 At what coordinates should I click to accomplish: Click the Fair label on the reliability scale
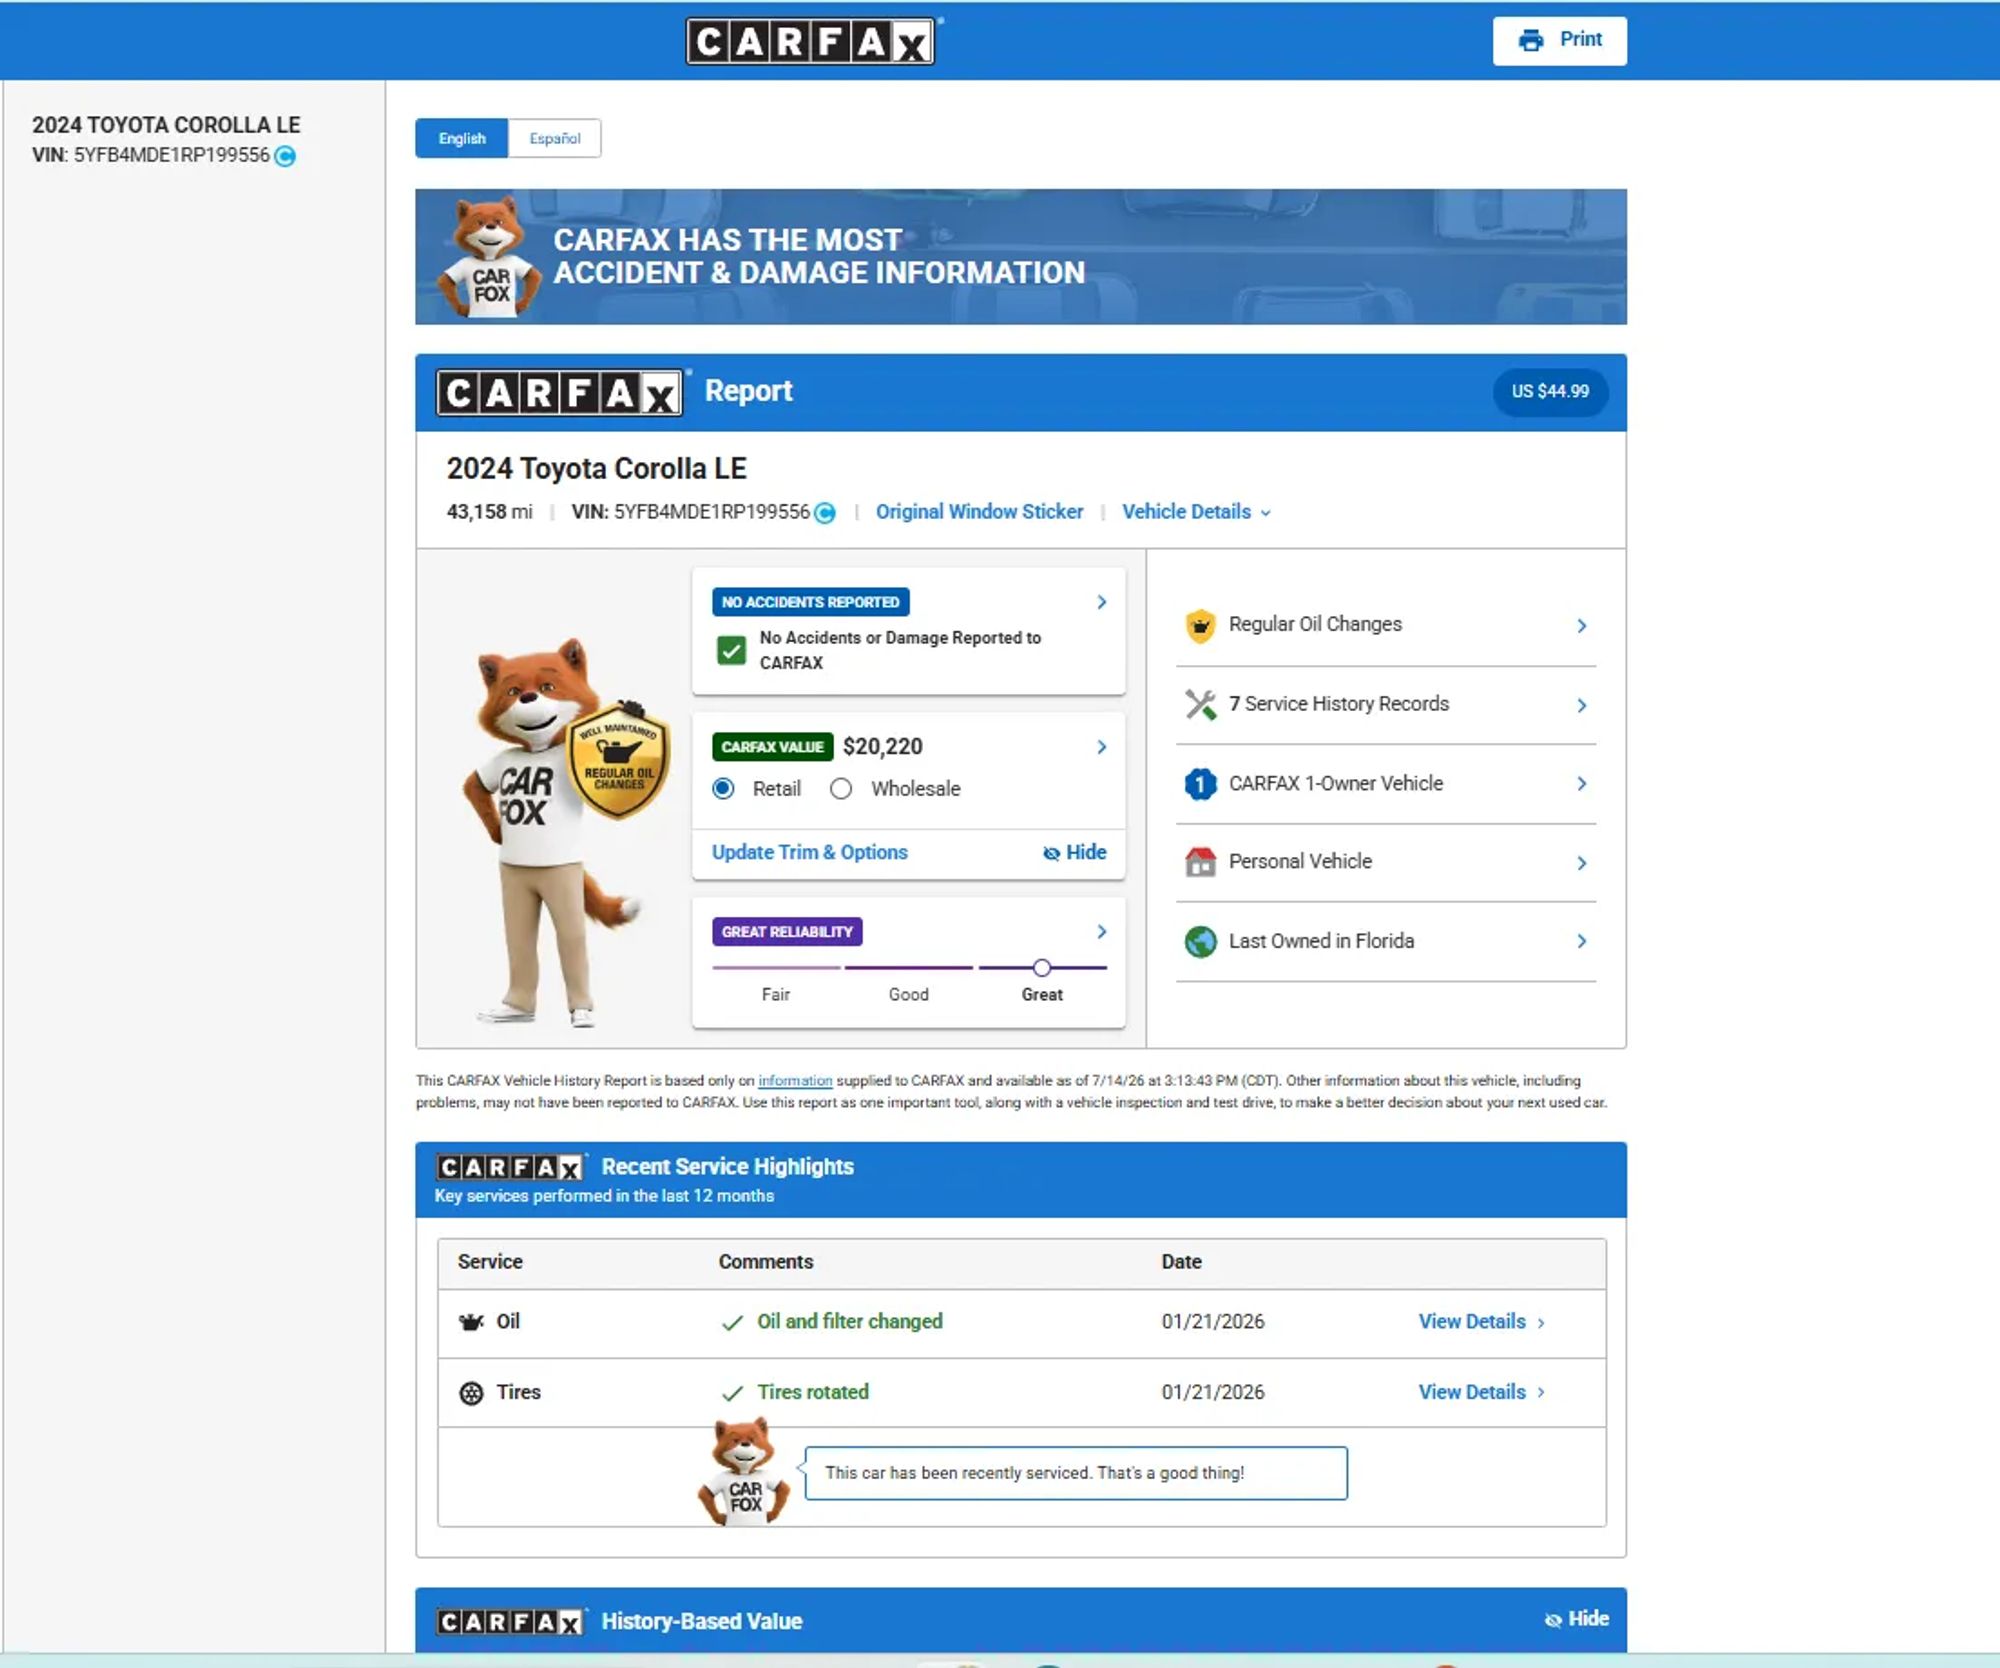[776, 995]
